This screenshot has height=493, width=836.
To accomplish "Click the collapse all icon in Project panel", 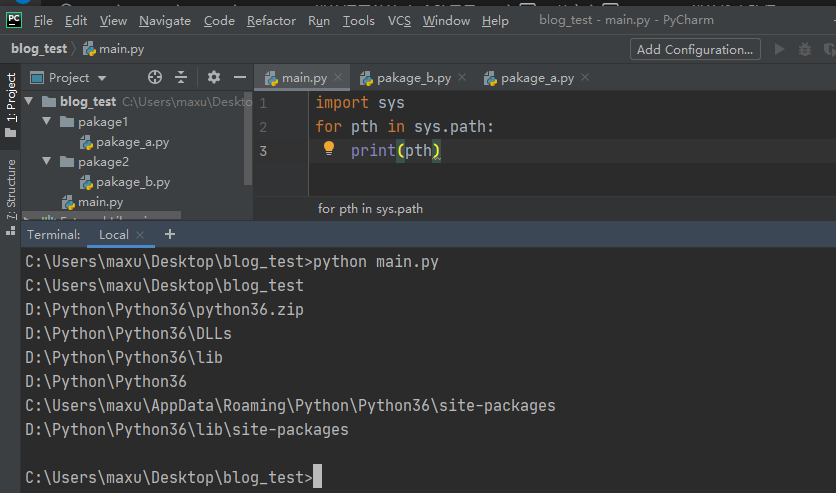I will [x=181, y=77].
